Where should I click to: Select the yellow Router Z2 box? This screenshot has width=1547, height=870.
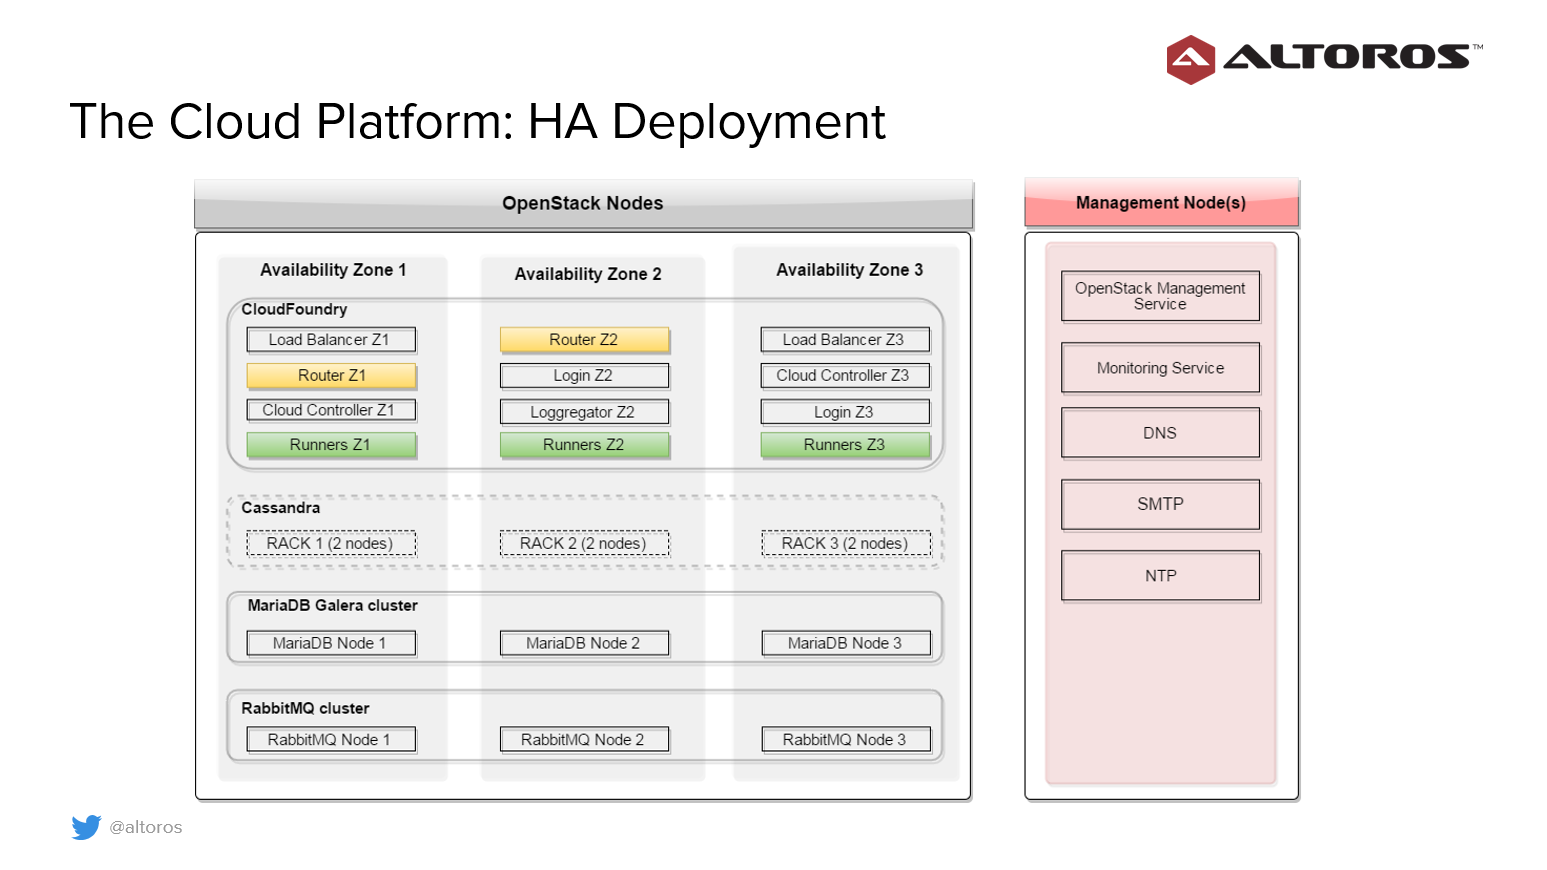[584, 340]
